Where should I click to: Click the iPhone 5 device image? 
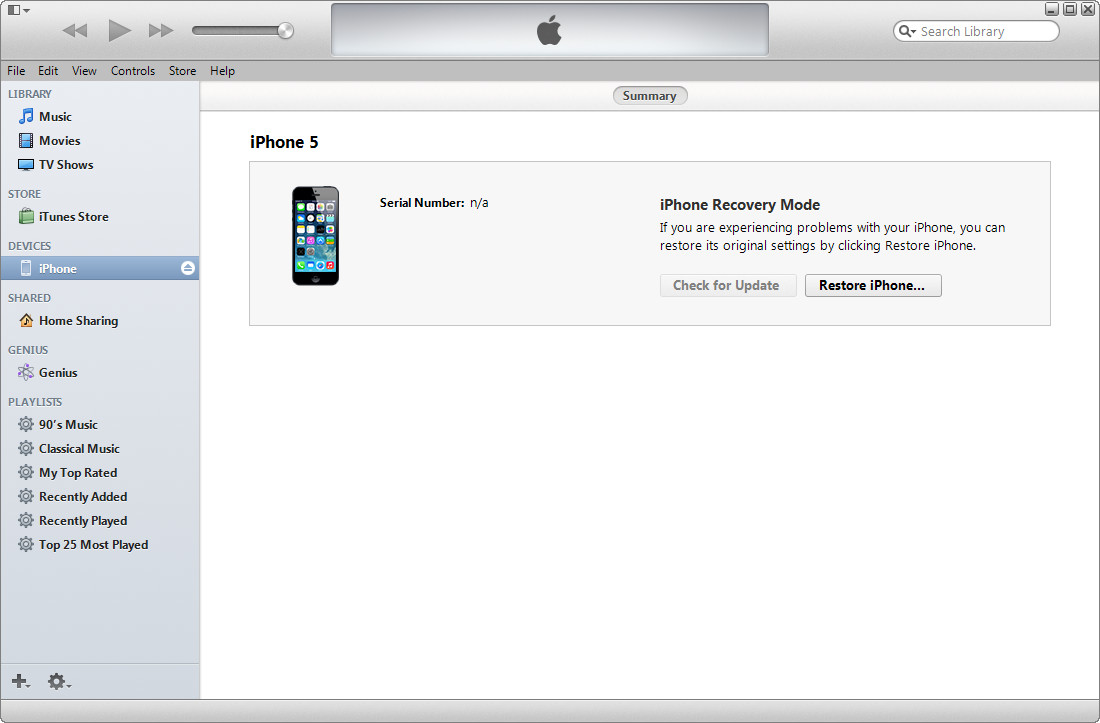pos(316,236)
